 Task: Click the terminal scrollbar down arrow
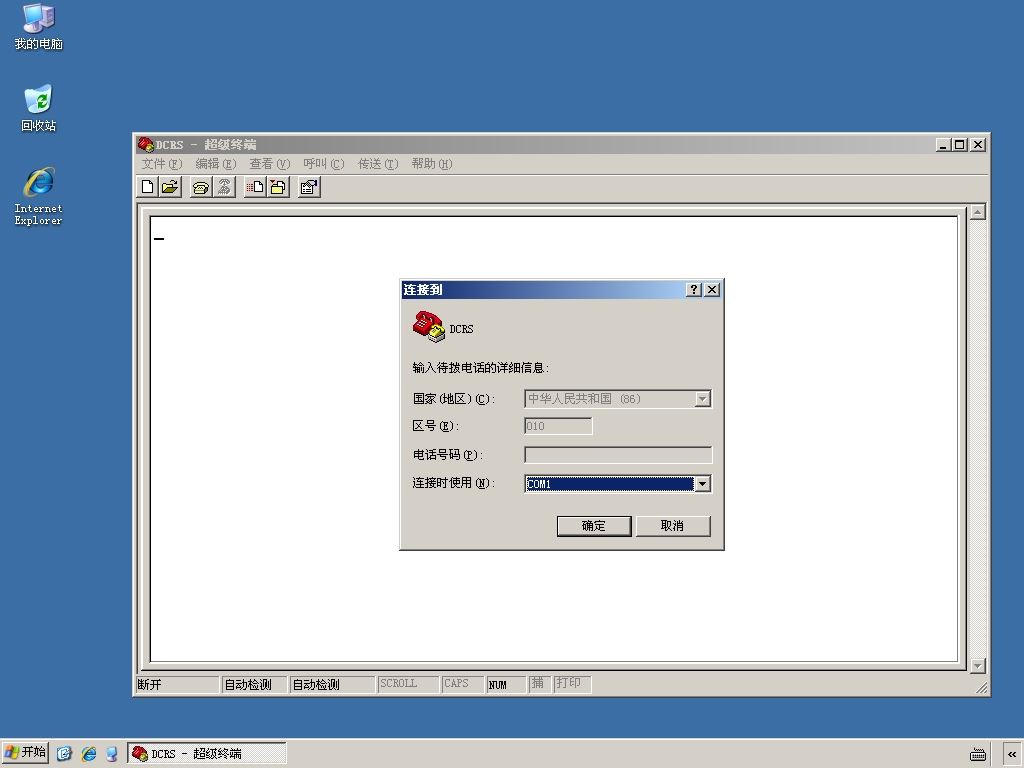978,665
